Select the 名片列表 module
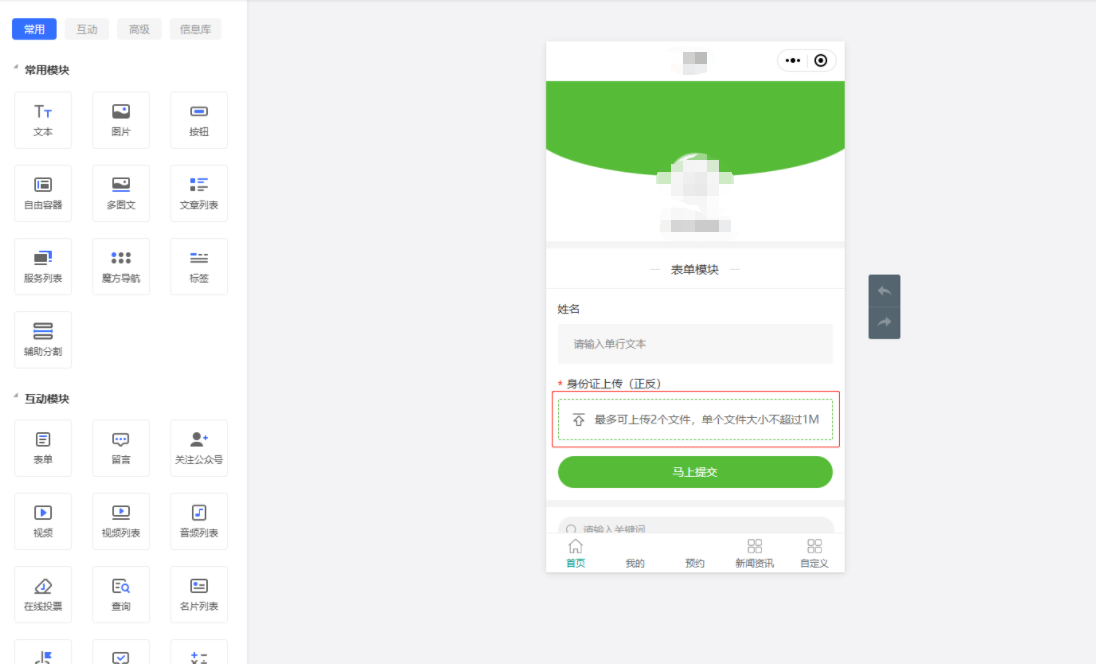The width and height of the screenshot is (1096, 664). click(199, 595)
